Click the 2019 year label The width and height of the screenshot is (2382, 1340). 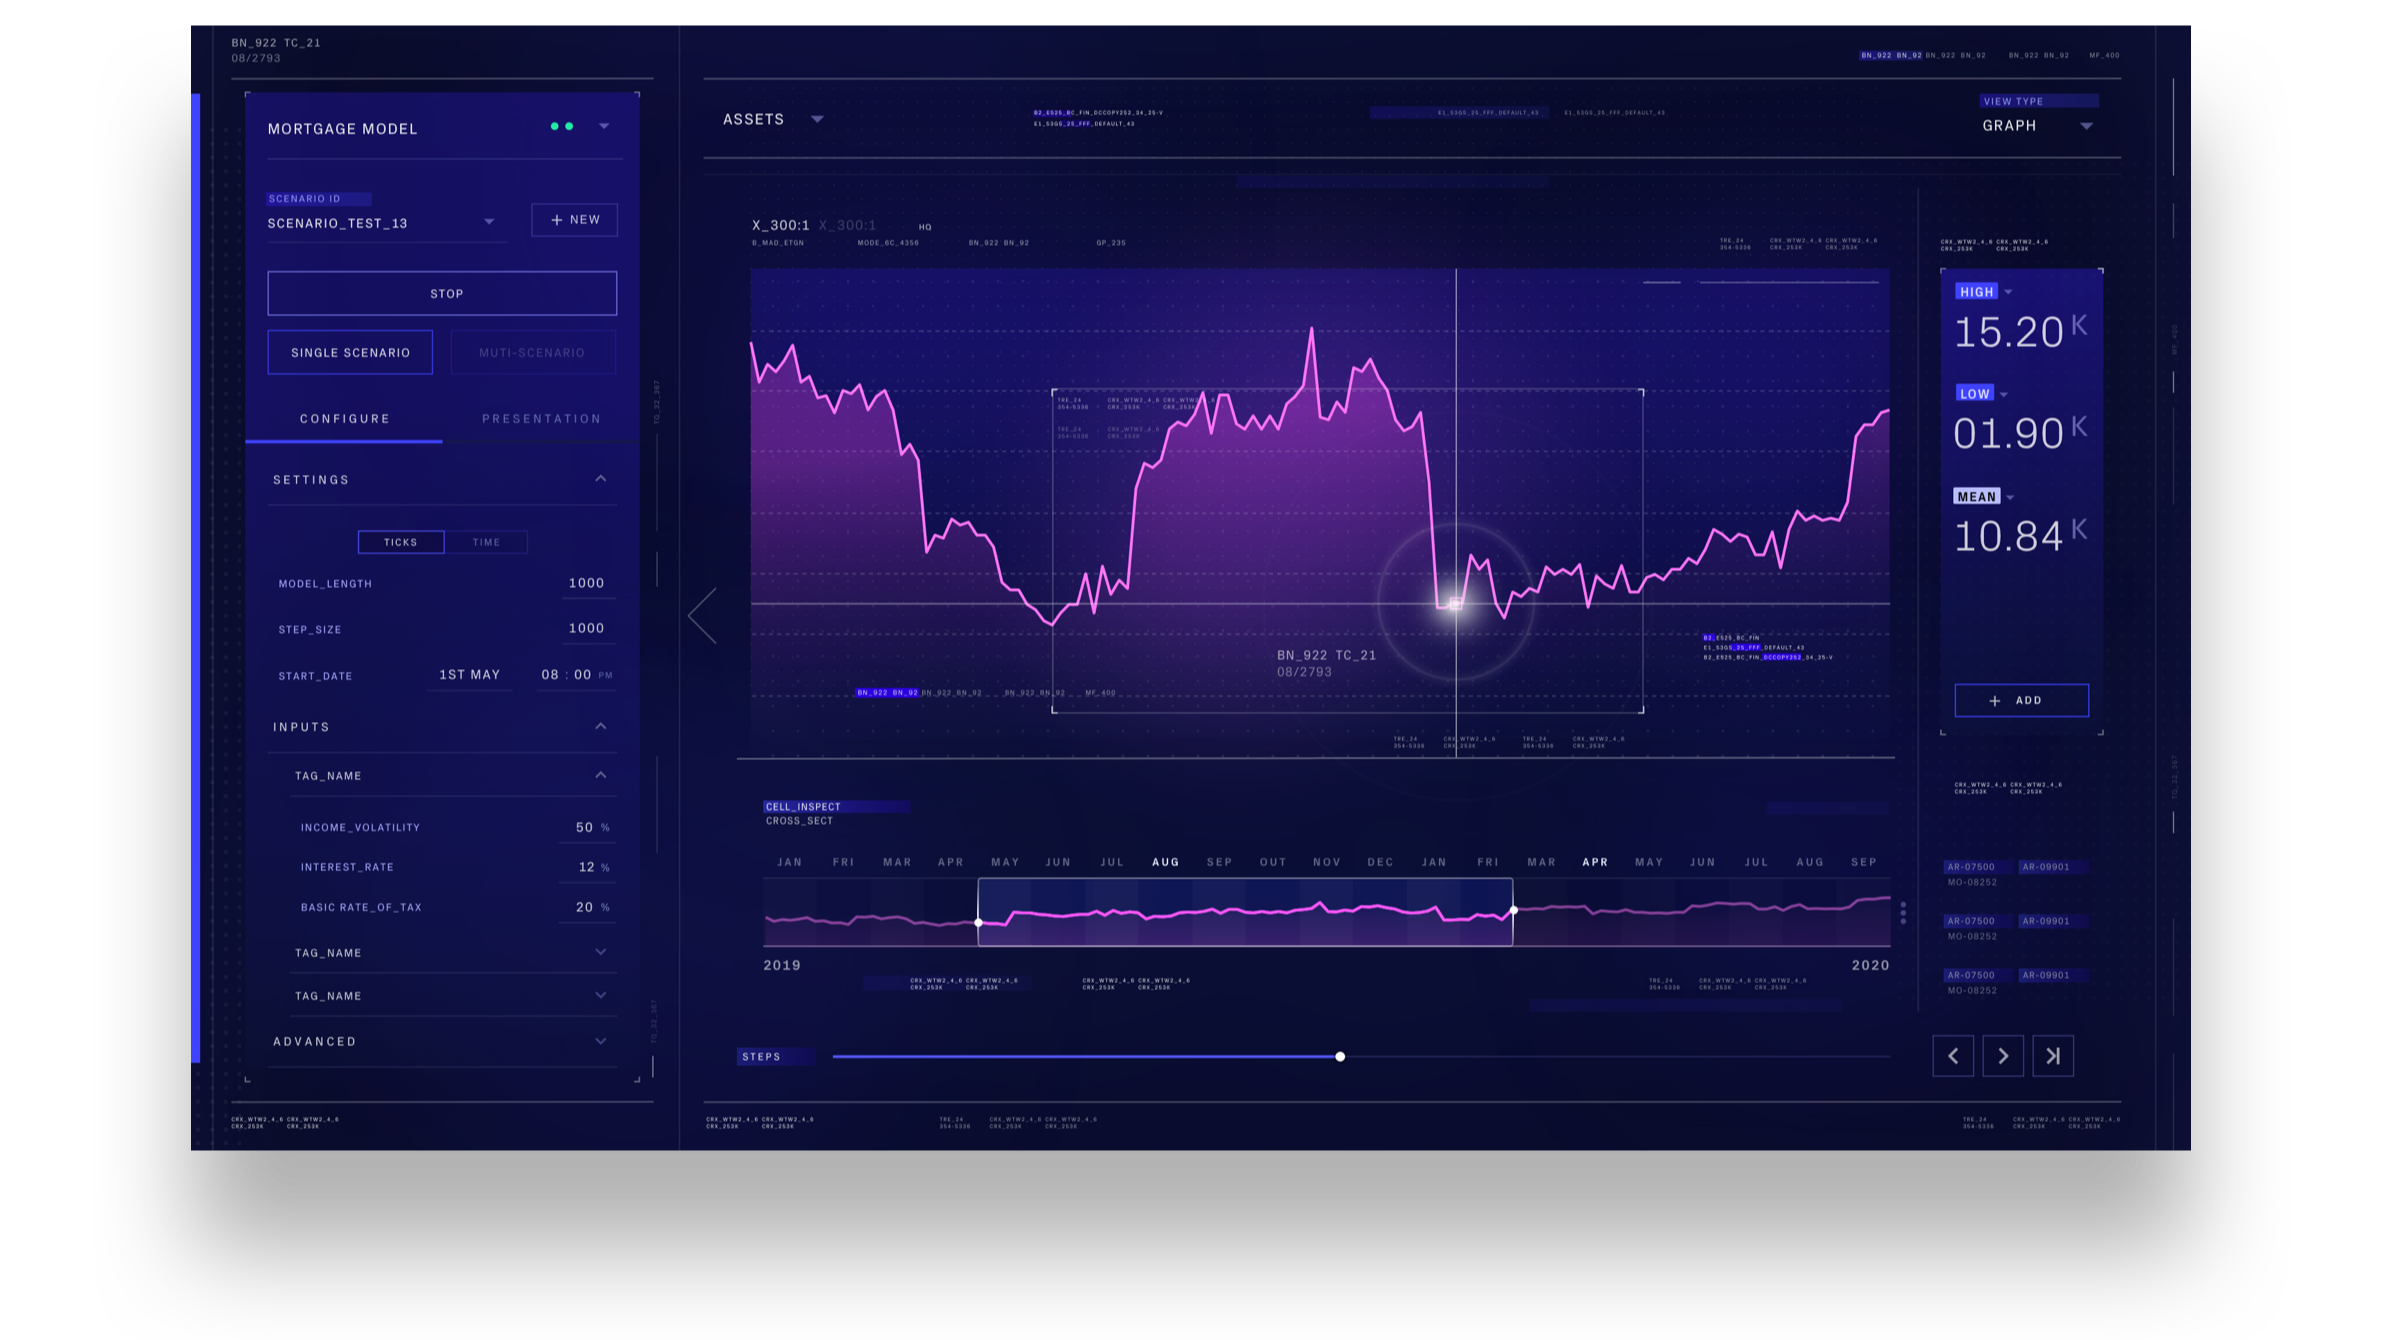point(782,965)
